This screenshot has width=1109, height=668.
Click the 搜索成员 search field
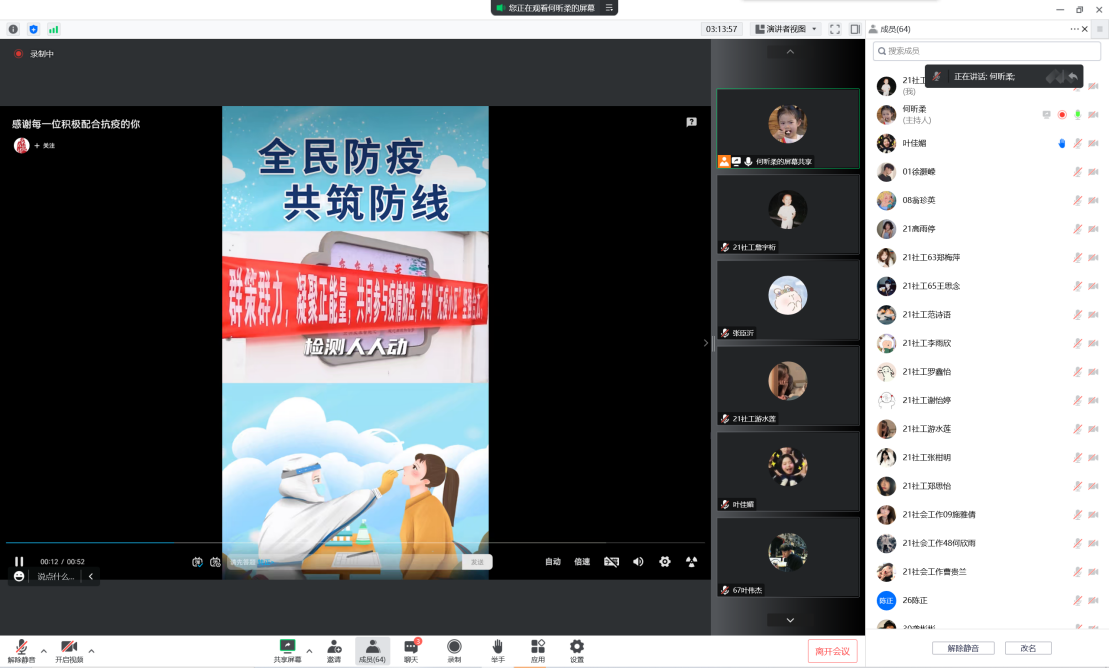pos(987,51)
